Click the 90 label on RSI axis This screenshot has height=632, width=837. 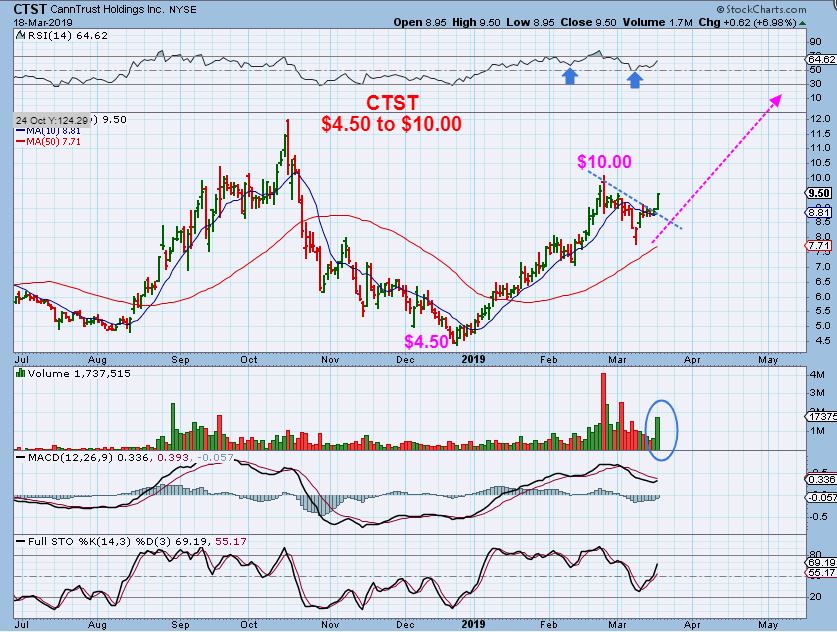815,42
